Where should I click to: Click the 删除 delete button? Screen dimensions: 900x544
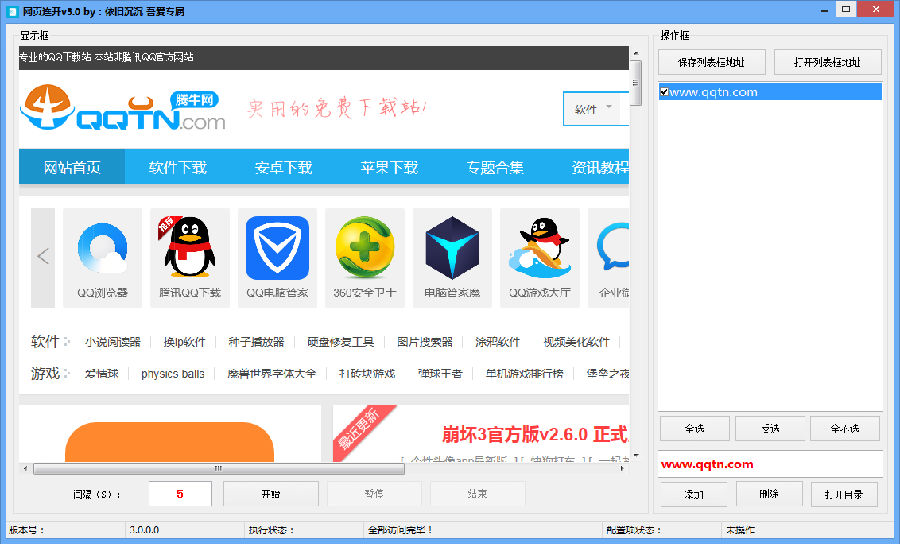click(769, 494)
